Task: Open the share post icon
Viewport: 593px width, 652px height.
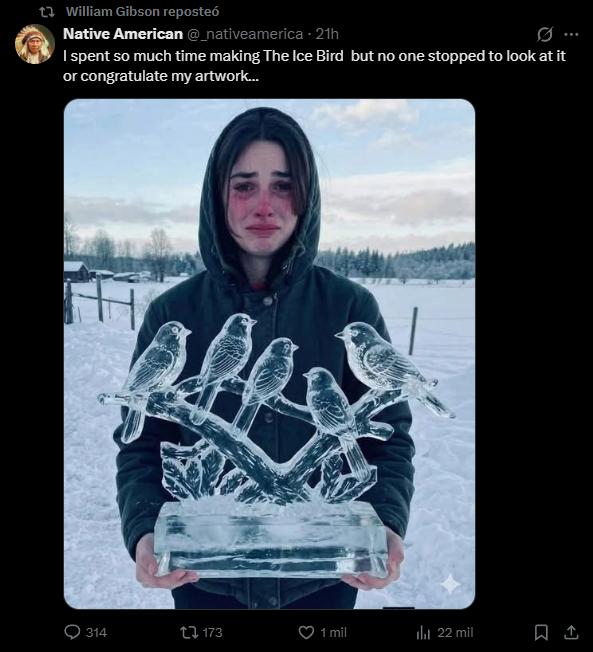Action: [x=571, y=632]
